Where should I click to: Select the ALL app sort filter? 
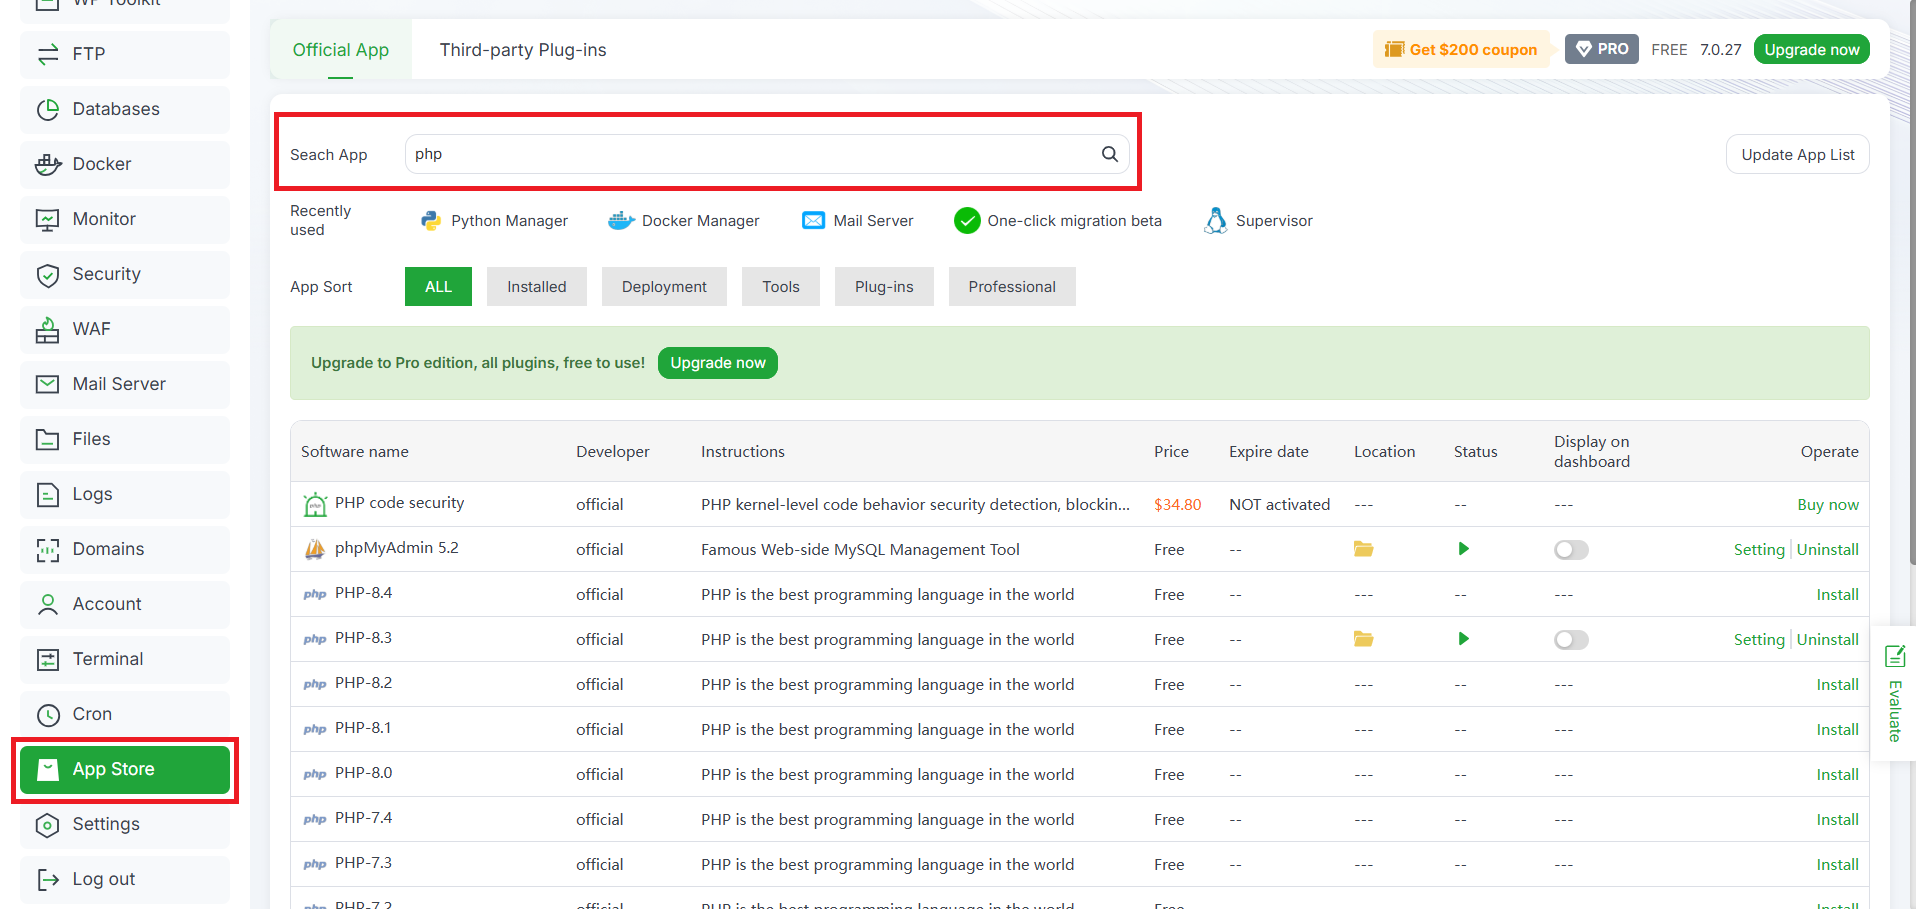(x=438, y=287)
